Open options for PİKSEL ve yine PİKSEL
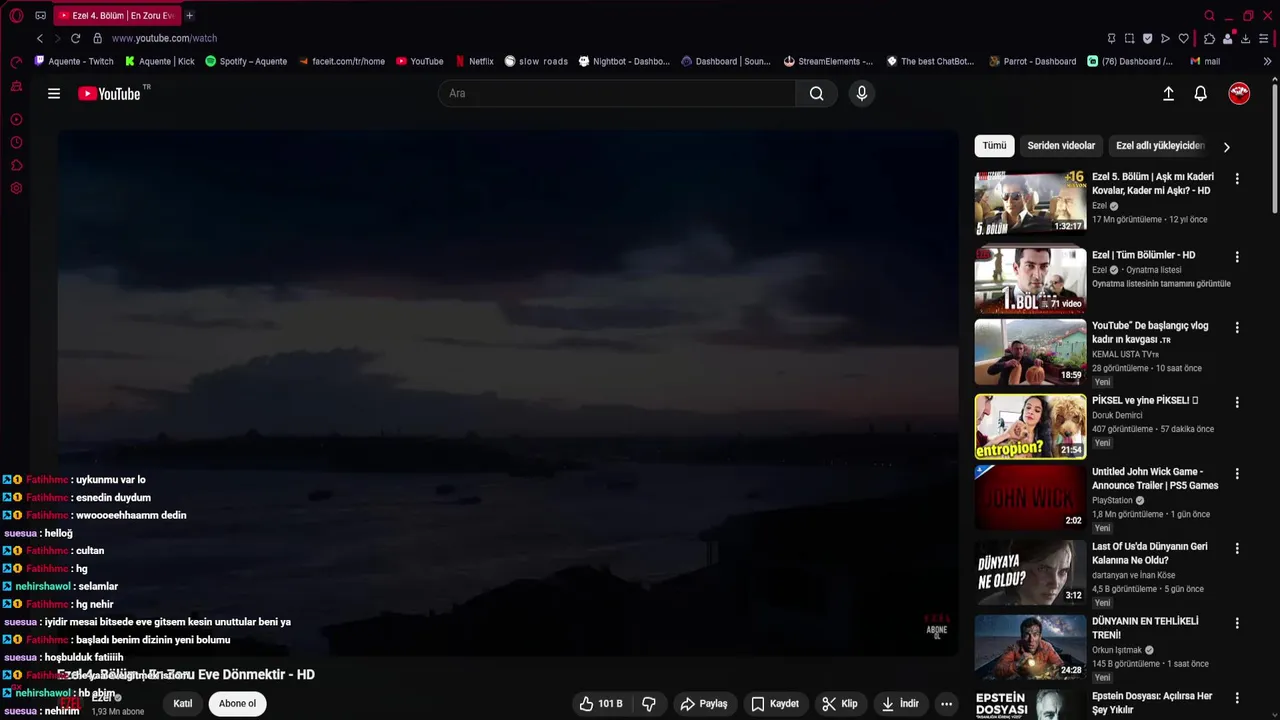Viewport: 1280px width, 720px height. click(x=1237, y=402)
